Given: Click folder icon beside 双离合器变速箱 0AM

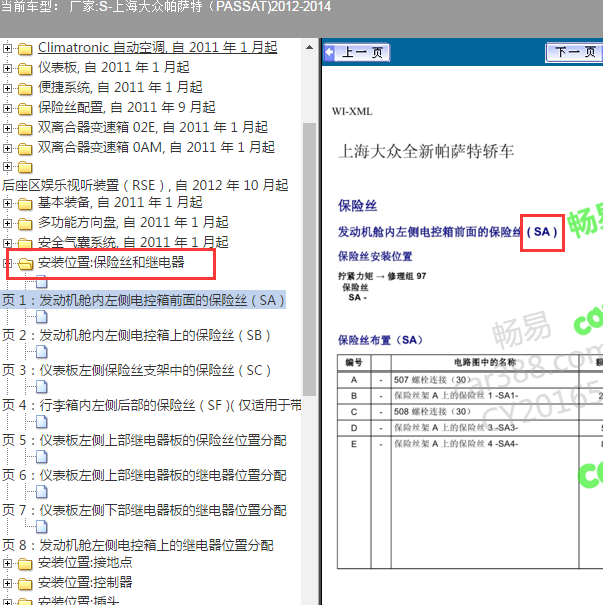Looking at the screenshot, I should [x=25, y=149].
